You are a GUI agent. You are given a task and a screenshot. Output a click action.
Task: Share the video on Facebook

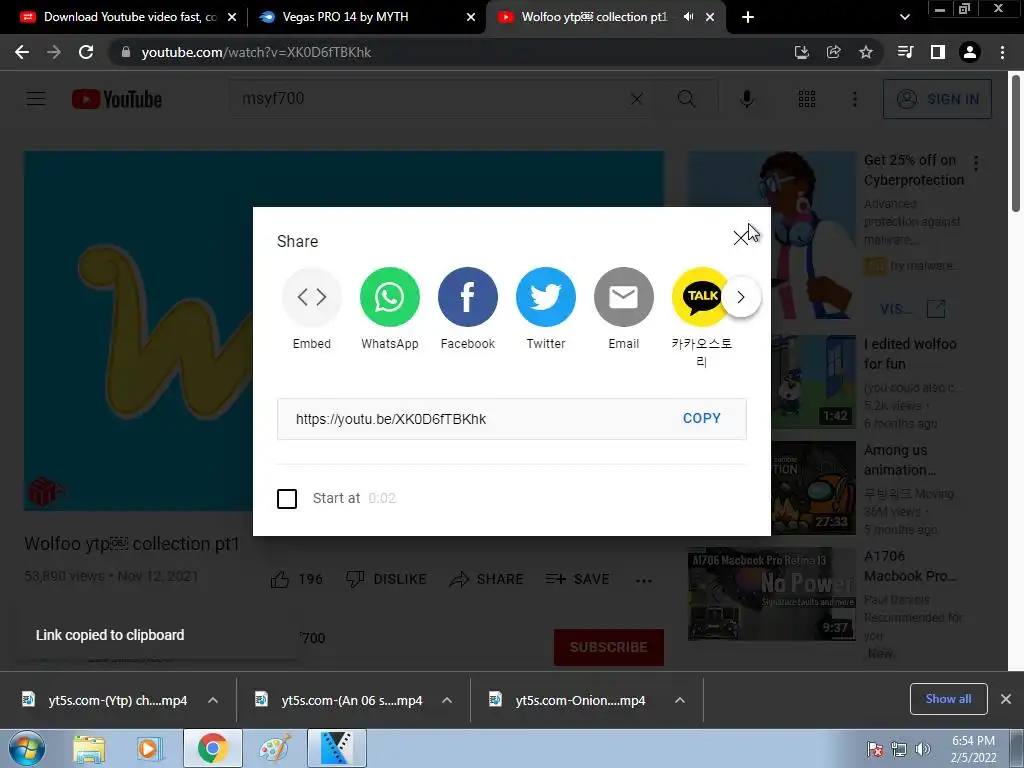coord(468,297)
